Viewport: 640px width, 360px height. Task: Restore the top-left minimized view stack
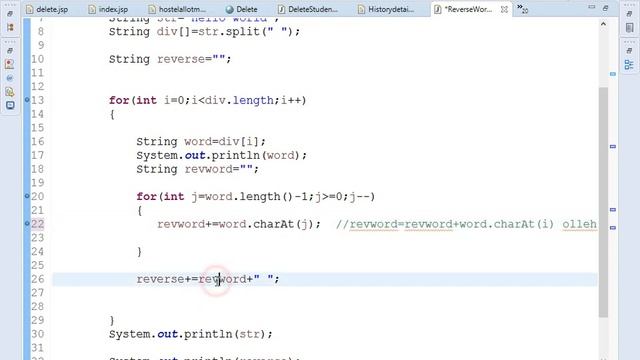coord(10,14)
